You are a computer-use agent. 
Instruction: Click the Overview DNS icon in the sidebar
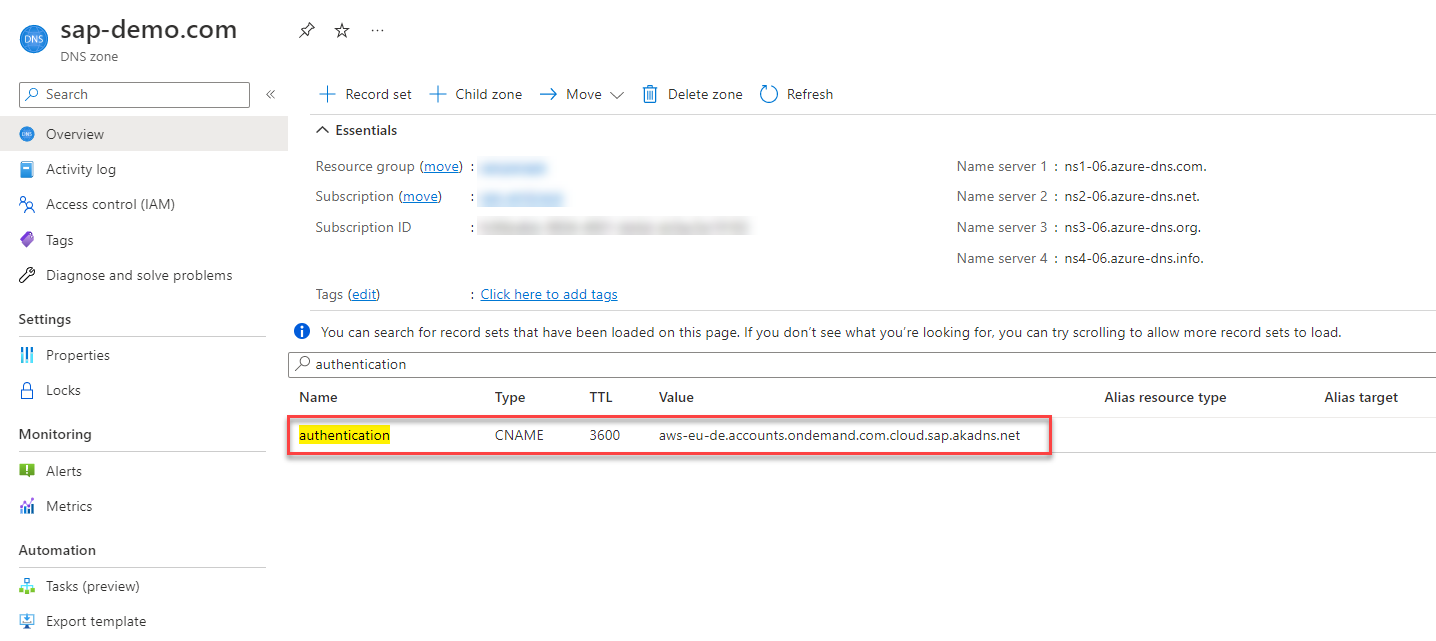click(x=27, y=134)
